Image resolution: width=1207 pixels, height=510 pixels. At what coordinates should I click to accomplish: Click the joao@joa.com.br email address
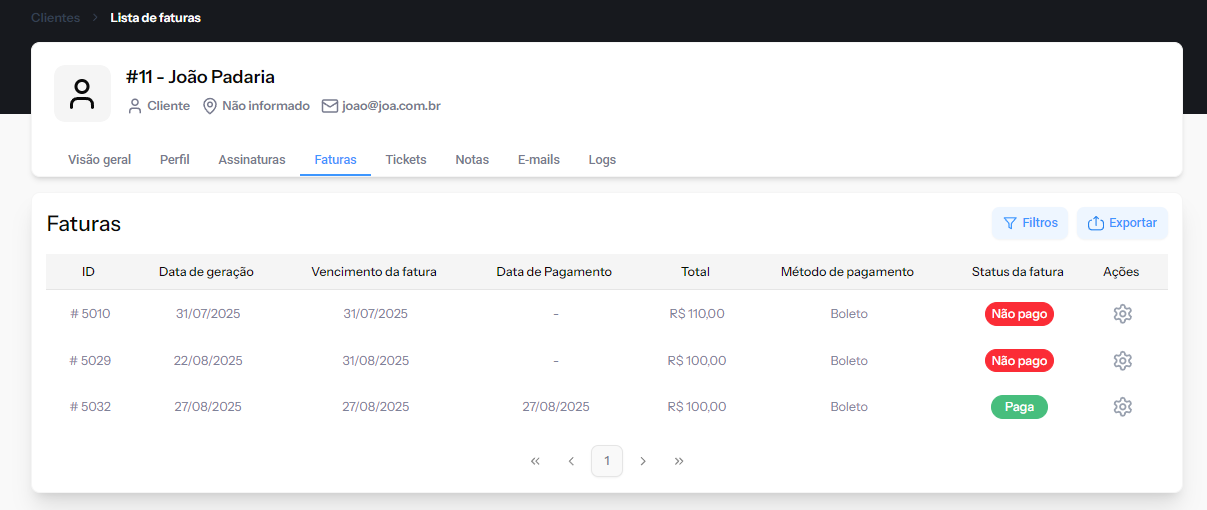point(391,106)
